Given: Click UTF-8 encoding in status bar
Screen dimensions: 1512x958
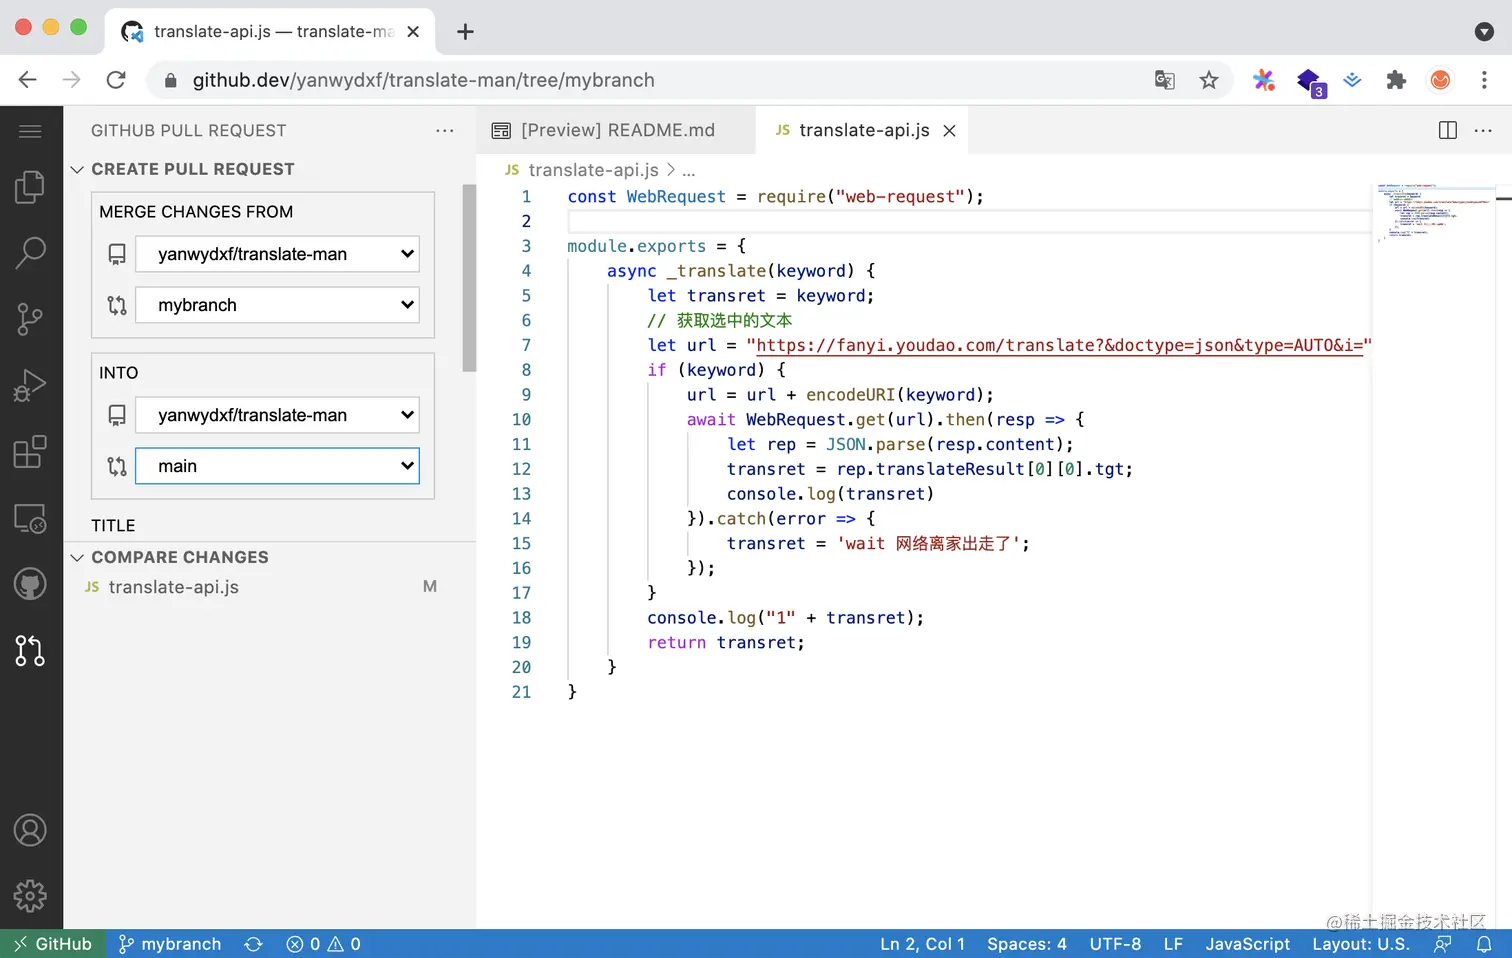Looking at the screenshot, I should coord(1115,944).
